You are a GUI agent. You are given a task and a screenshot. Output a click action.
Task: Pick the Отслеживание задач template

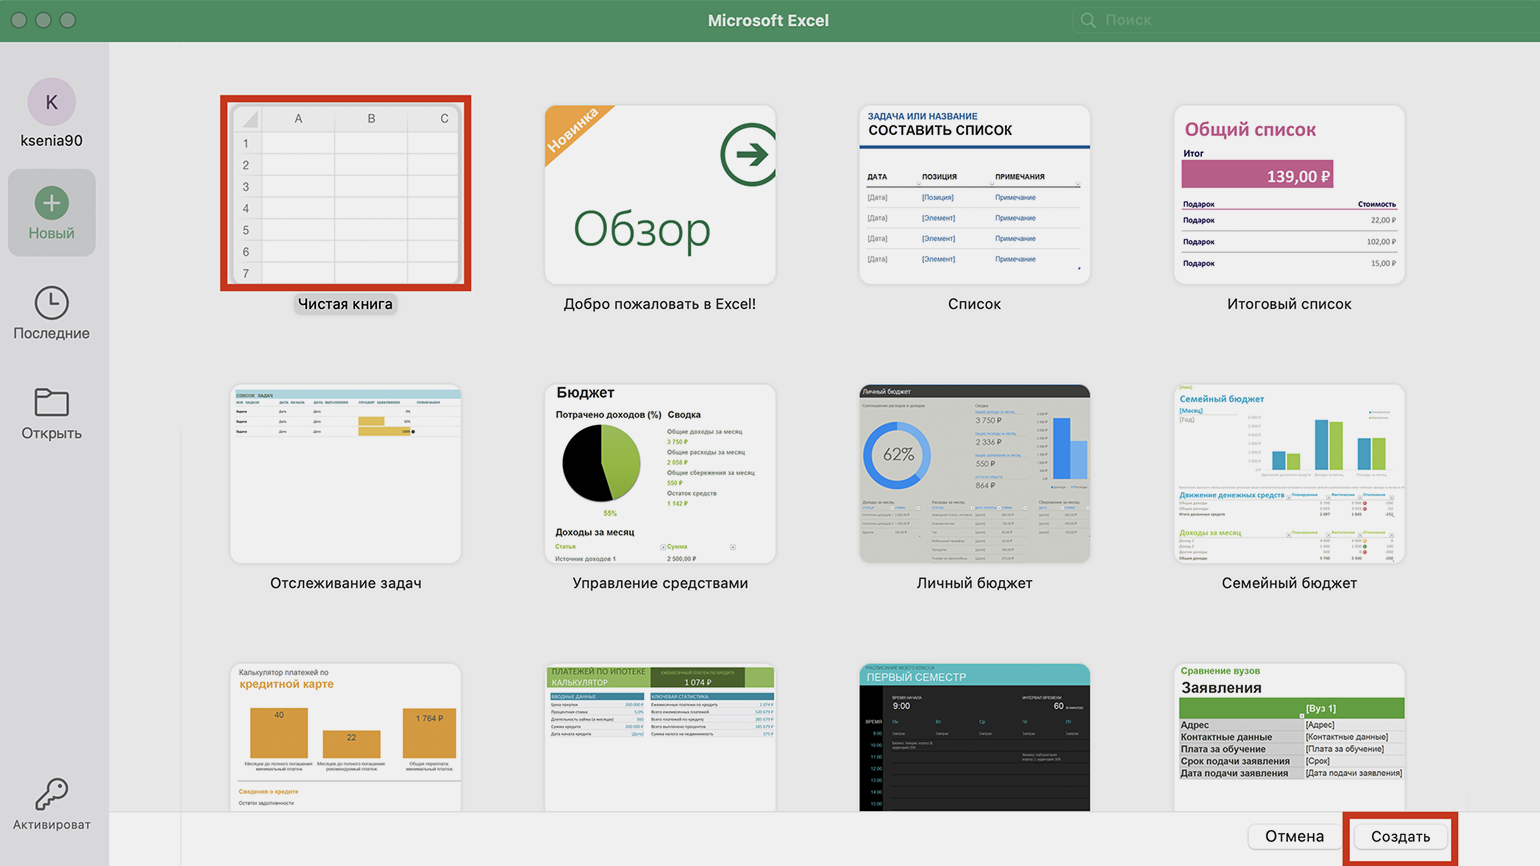[345, 473]
